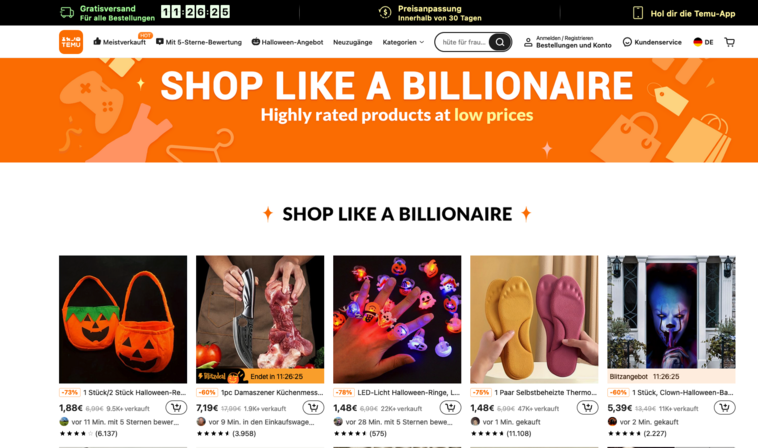Click the Preisanpassung info banner
Viewport: 758px width, 448px height.
[x=430, y=13]
